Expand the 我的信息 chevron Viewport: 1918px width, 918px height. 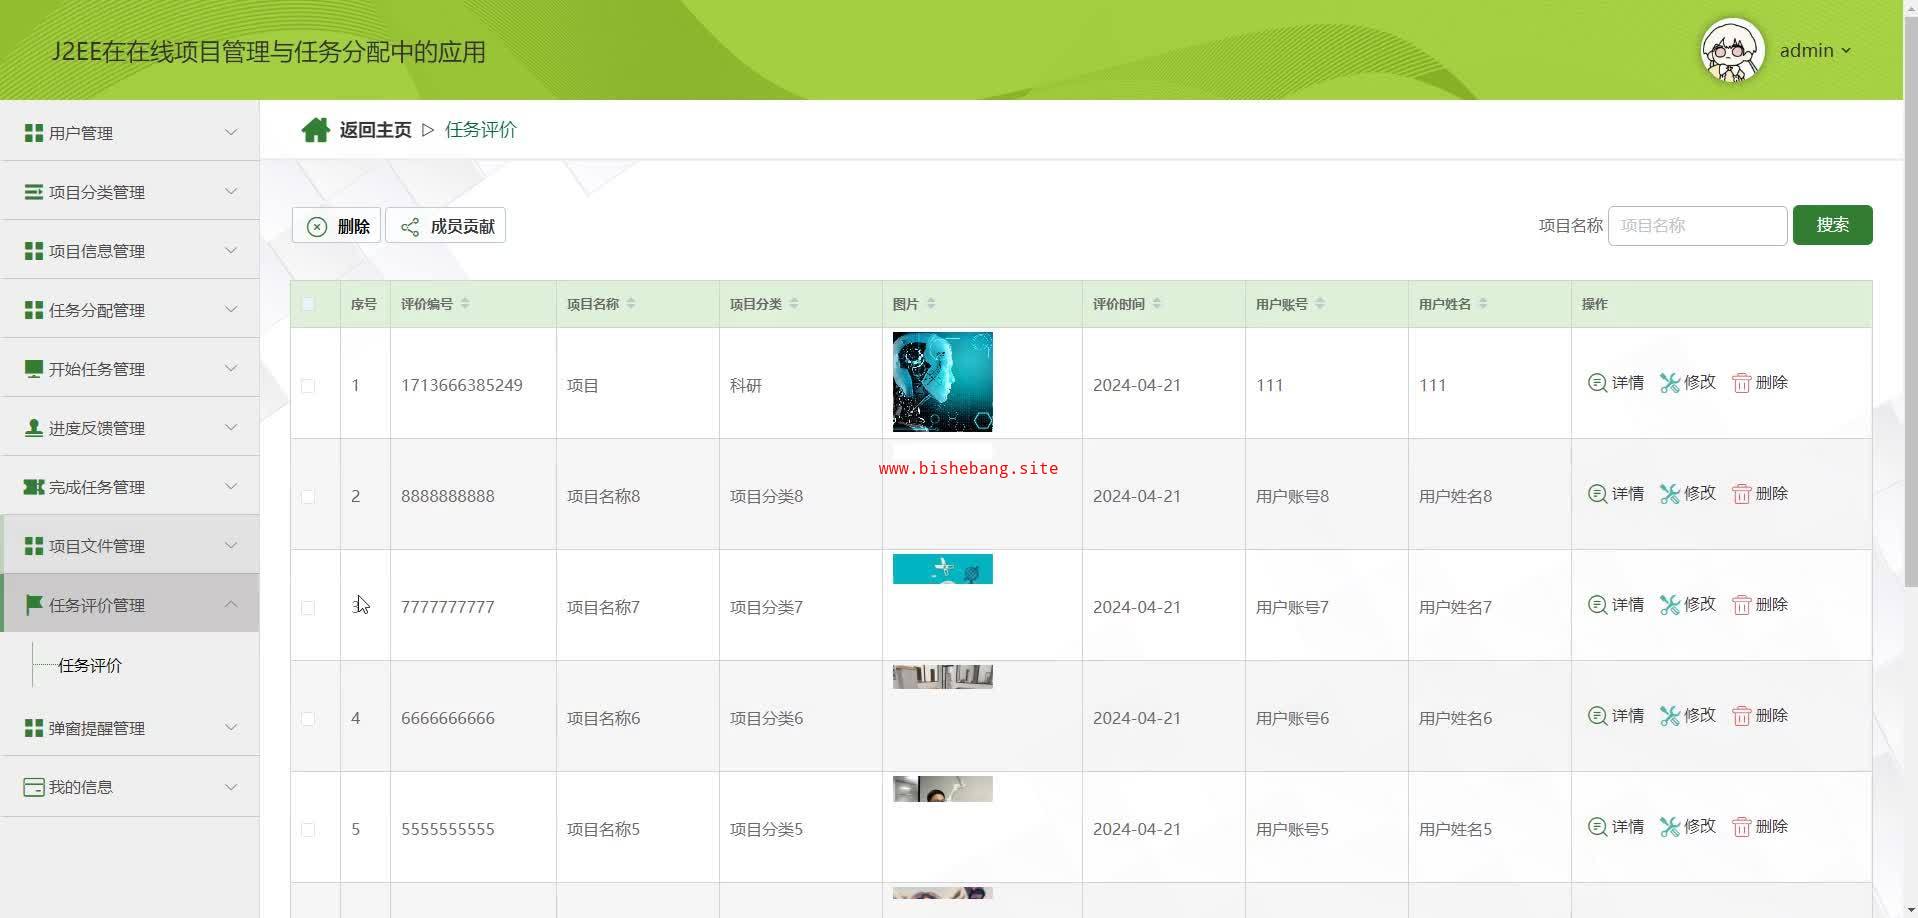pos(231,786)
